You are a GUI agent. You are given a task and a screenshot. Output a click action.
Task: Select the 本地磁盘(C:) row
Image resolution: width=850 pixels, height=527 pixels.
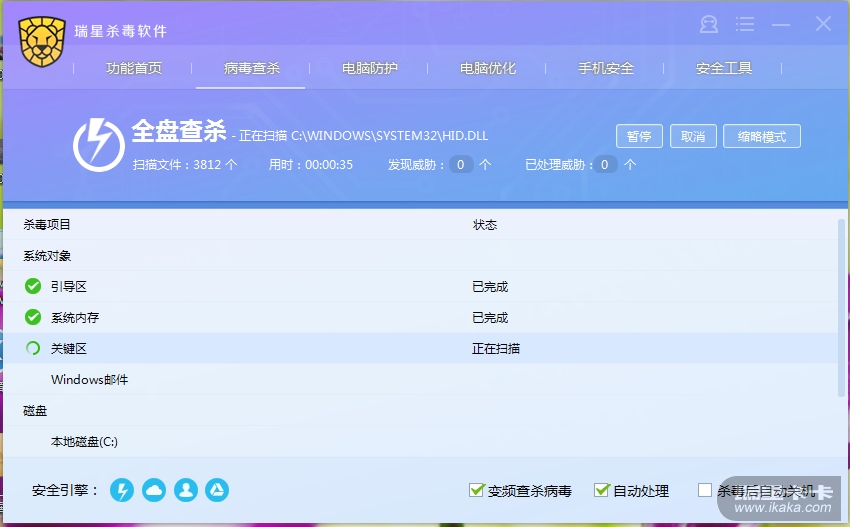point(420,441)
